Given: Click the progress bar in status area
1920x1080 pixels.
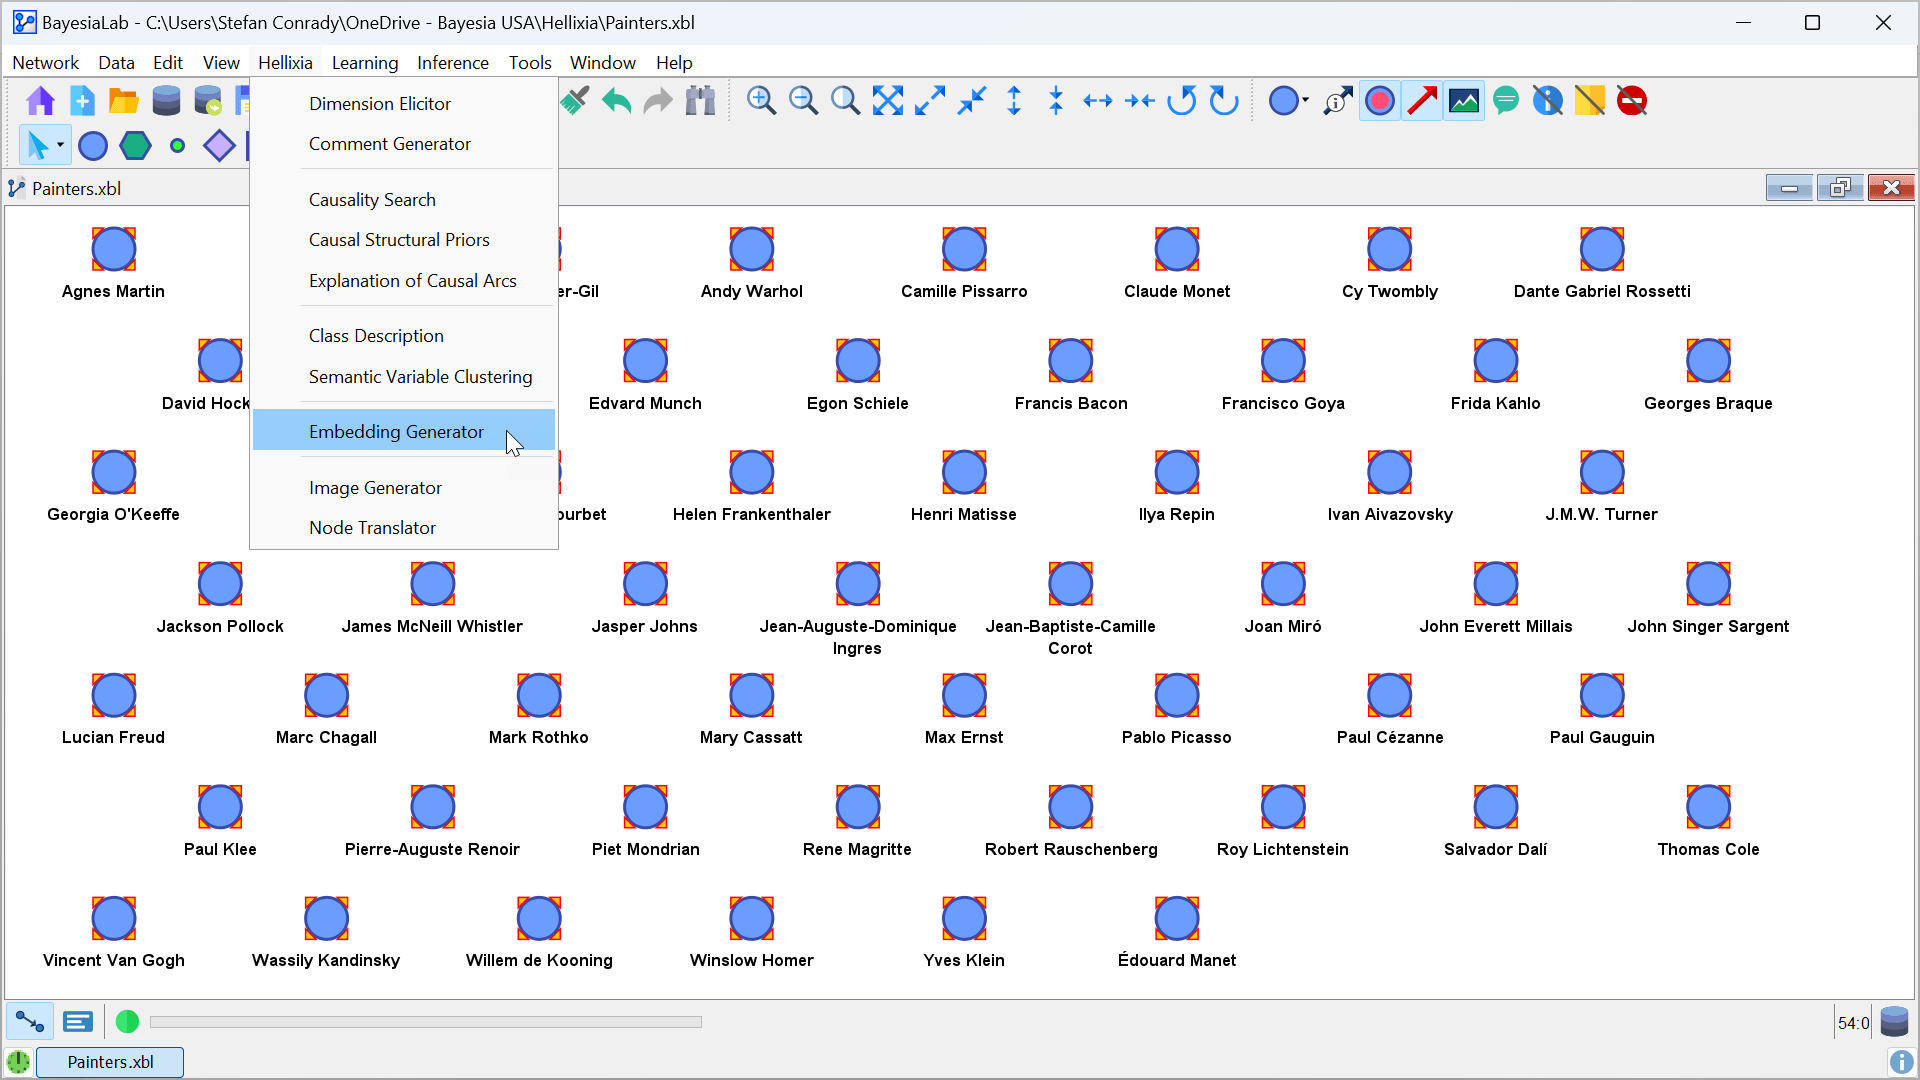Looking at the screenshot, I should pos(426,1022).
